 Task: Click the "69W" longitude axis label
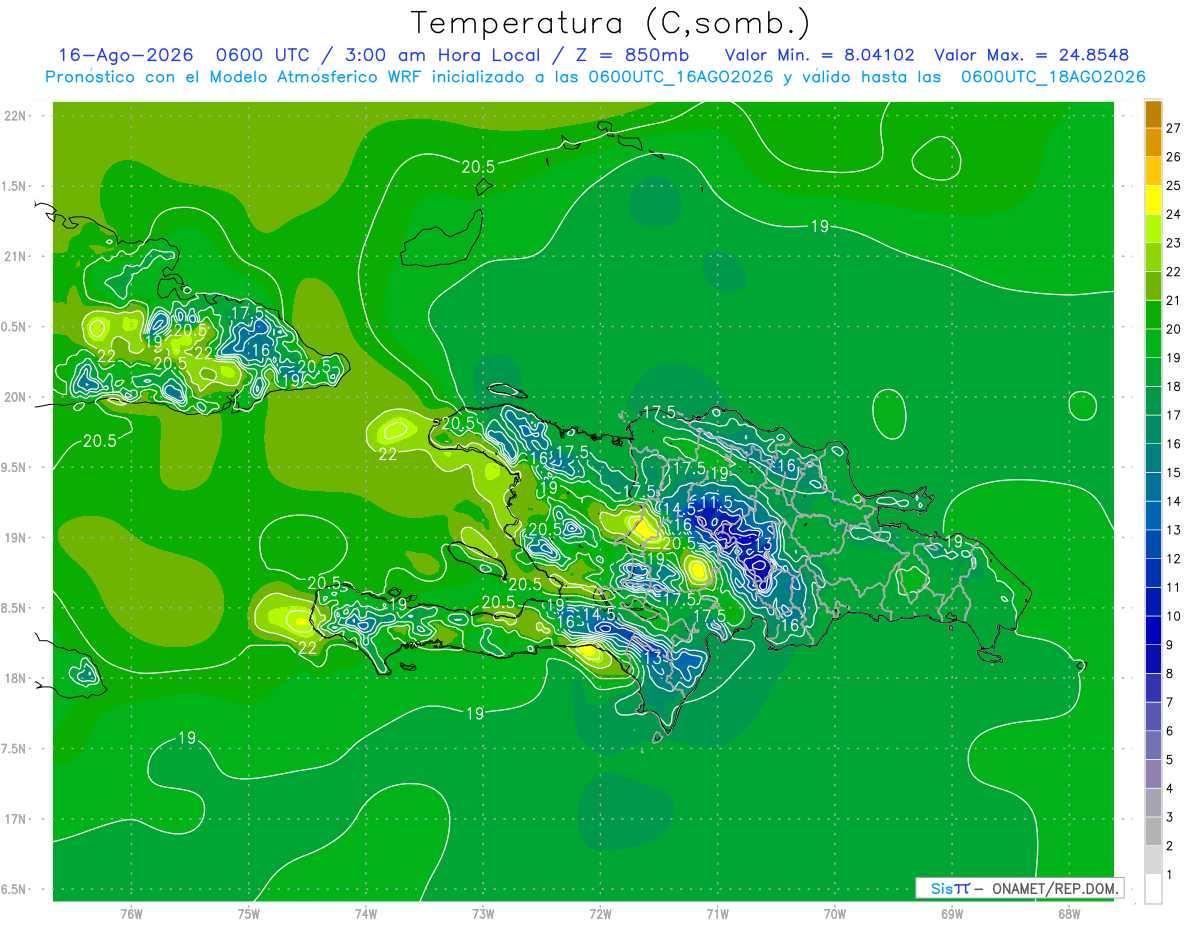(952, 913)
